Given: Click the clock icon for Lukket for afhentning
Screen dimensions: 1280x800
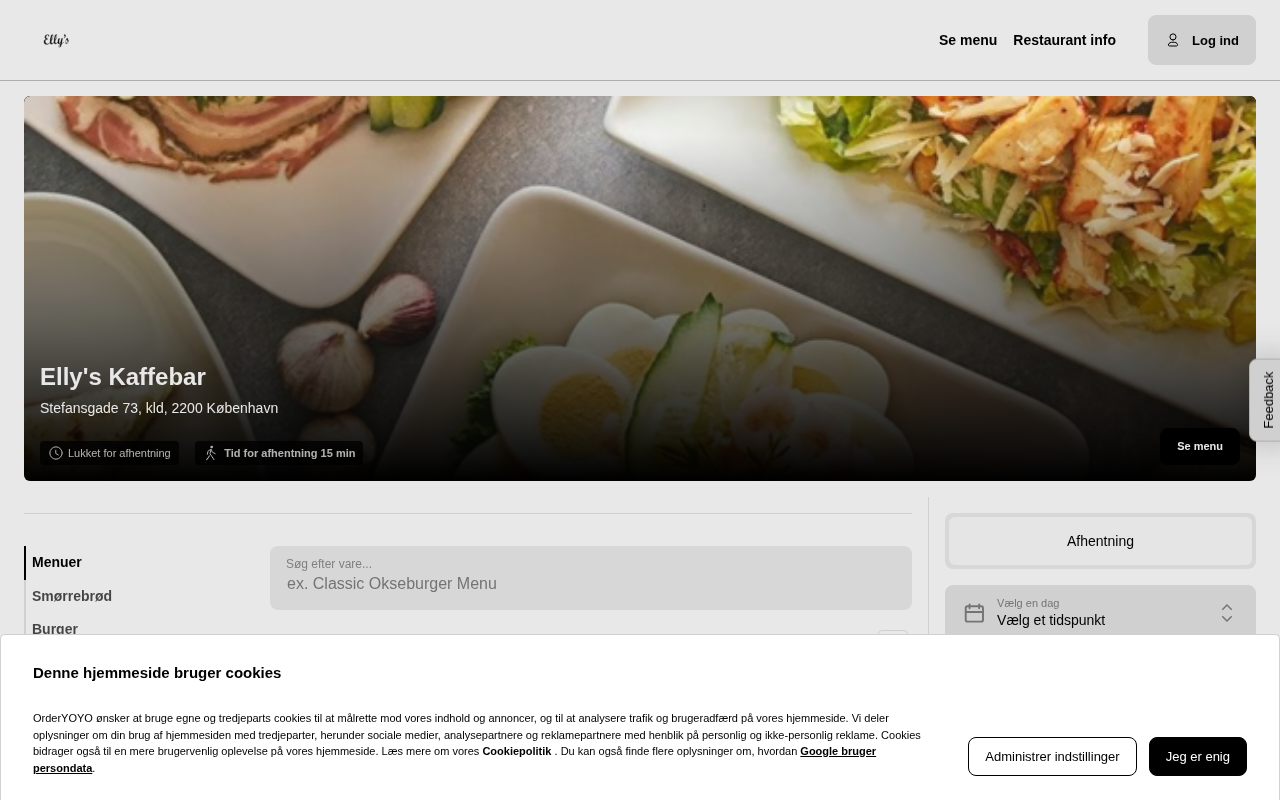Looking at the screenshot, I should coord(56,453).
